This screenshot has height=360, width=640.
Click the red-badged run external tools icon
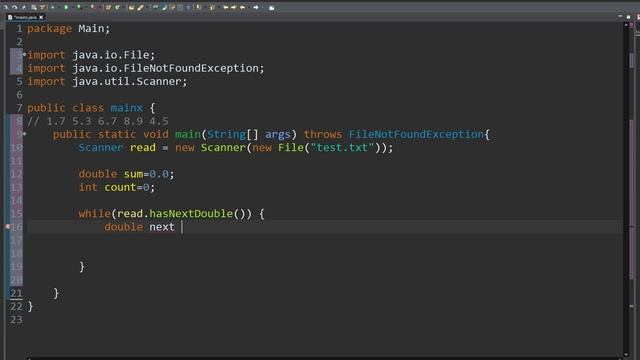coord(93,7)
